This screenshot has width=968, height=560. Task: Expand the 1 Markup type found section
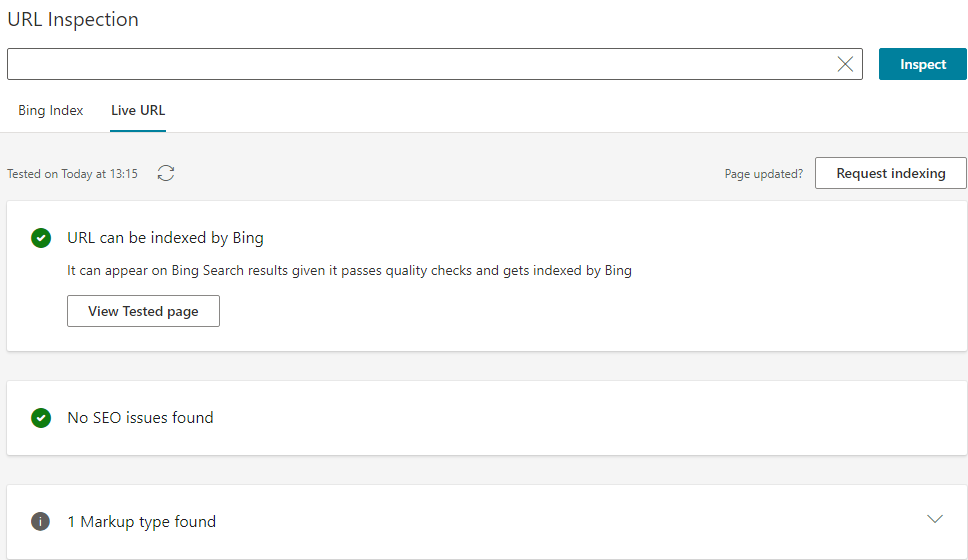(x=935, y=519)
